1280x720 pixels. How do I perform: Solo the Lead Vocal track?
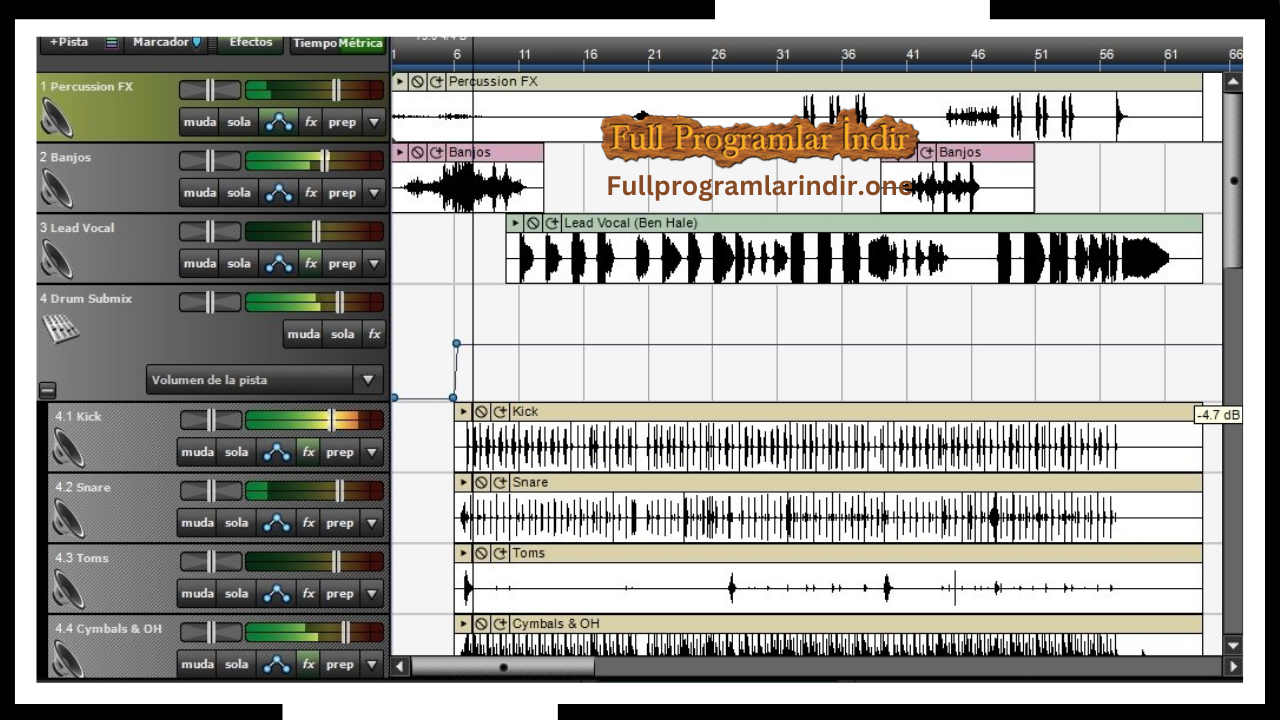[239, 263]
